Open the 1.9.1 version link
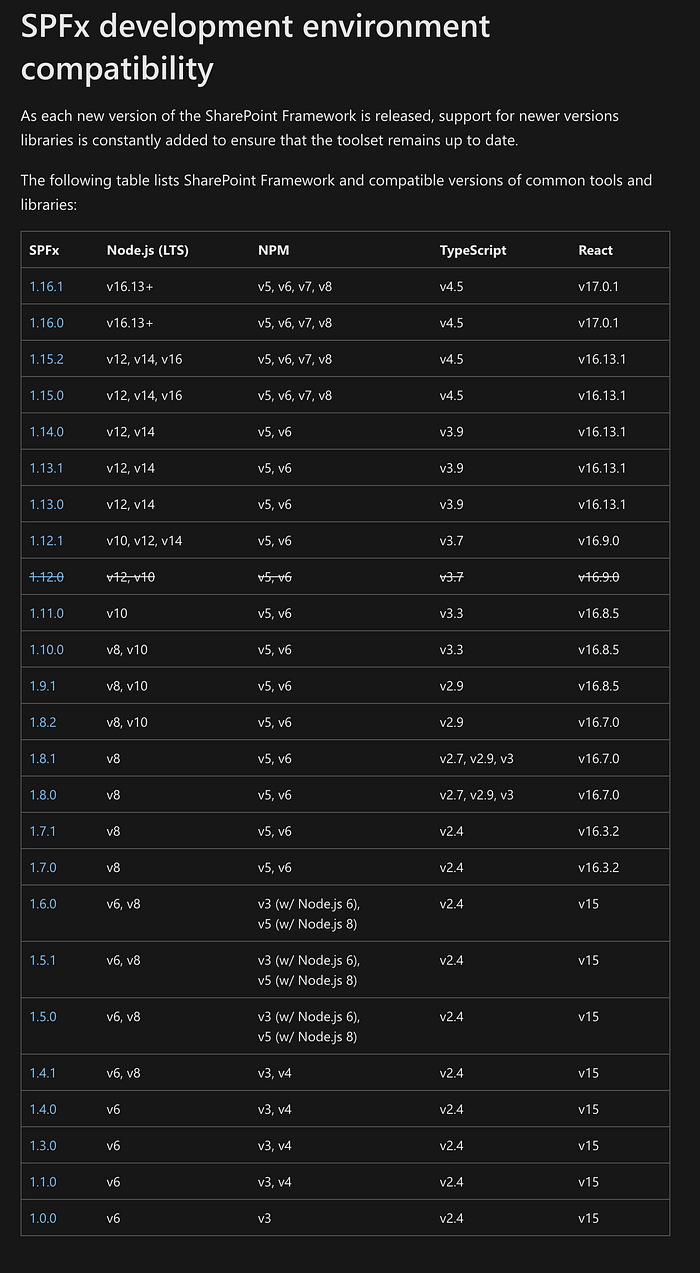700x1273 pixels. 43,686
